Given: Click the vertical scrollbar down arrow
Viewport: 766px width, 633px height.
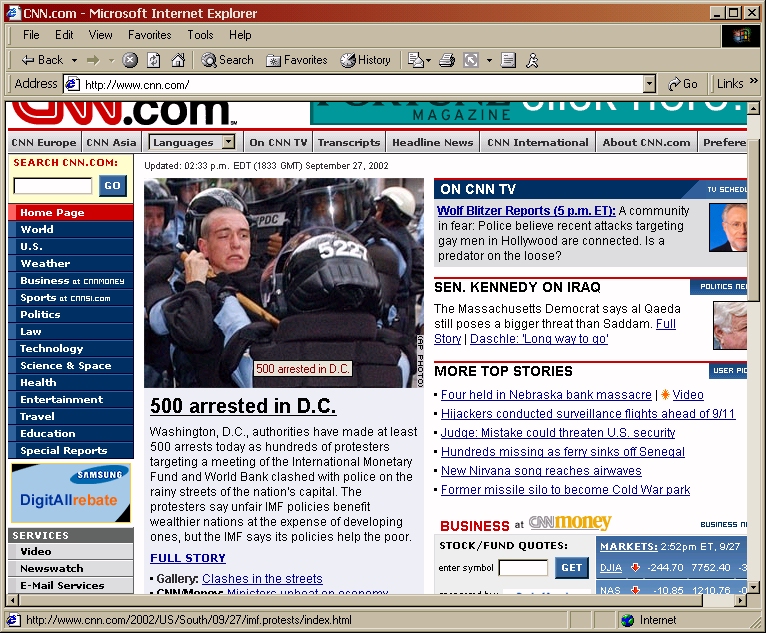Looking at the screenshot, I should coord(754,587).
